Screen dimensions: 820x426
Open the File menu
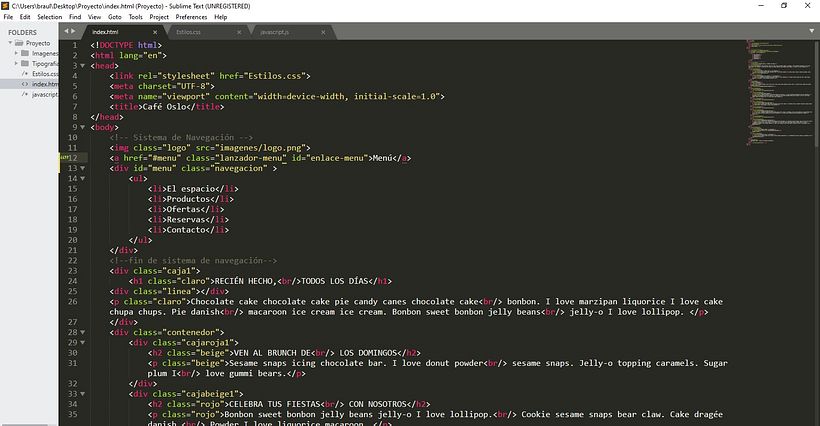tap(8, 17)
